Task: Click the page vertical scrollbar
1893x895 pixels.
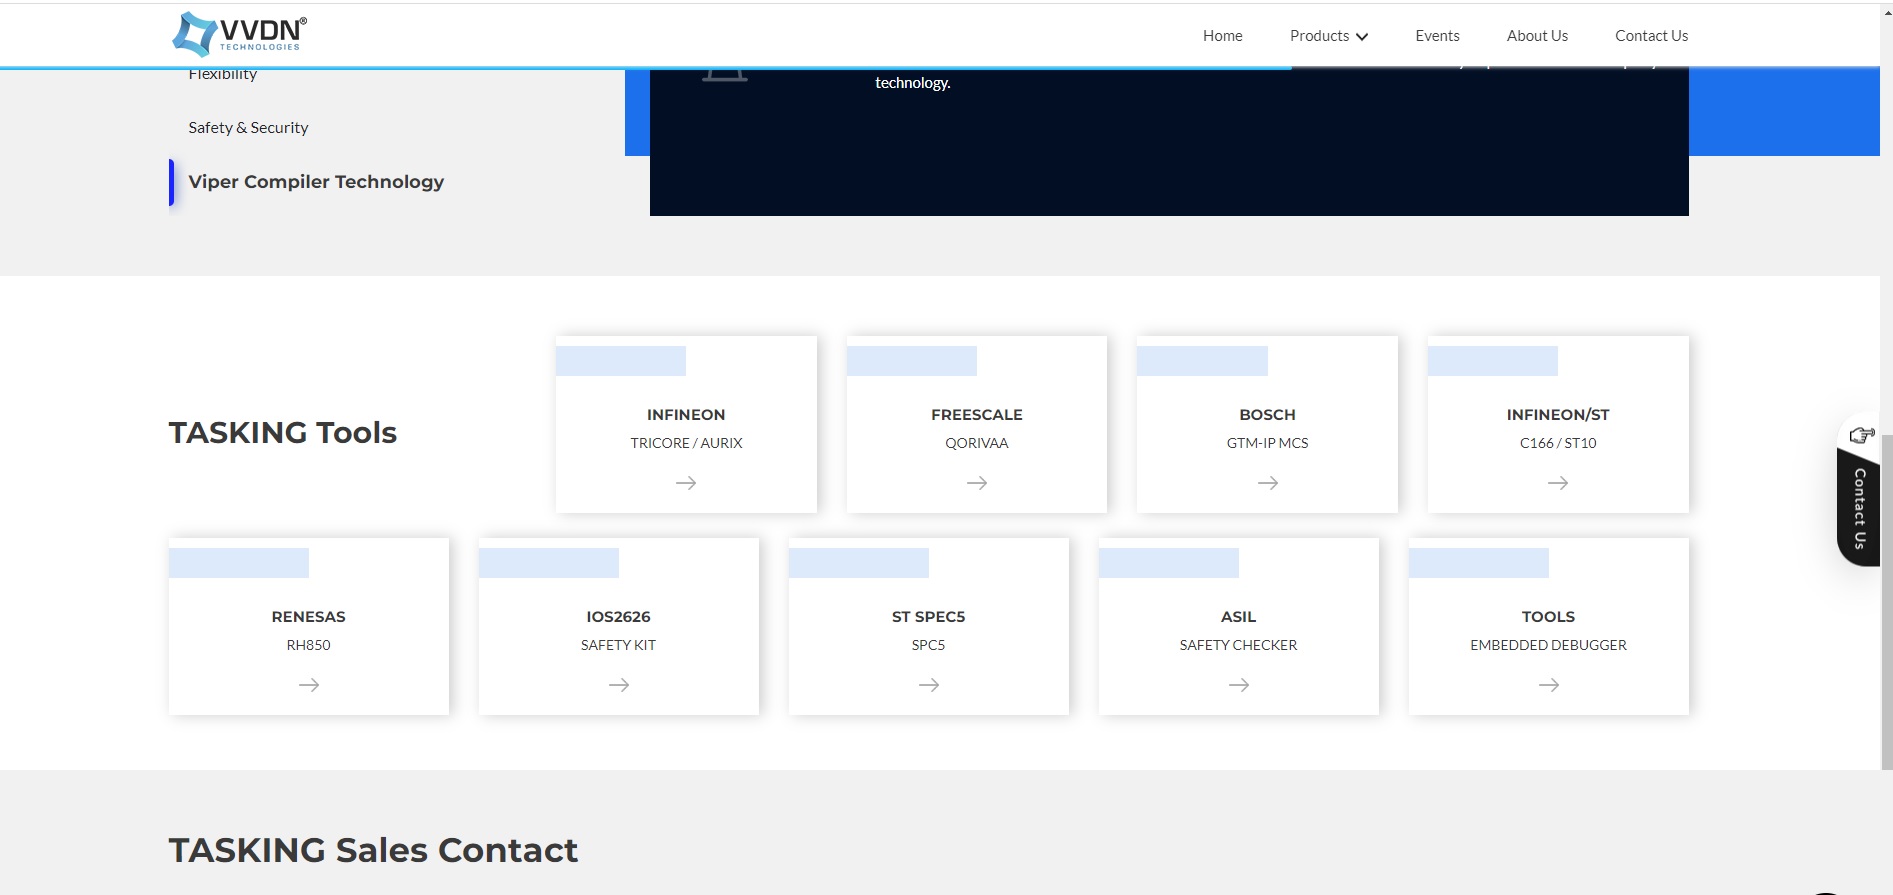Action: click(1887, 600)
